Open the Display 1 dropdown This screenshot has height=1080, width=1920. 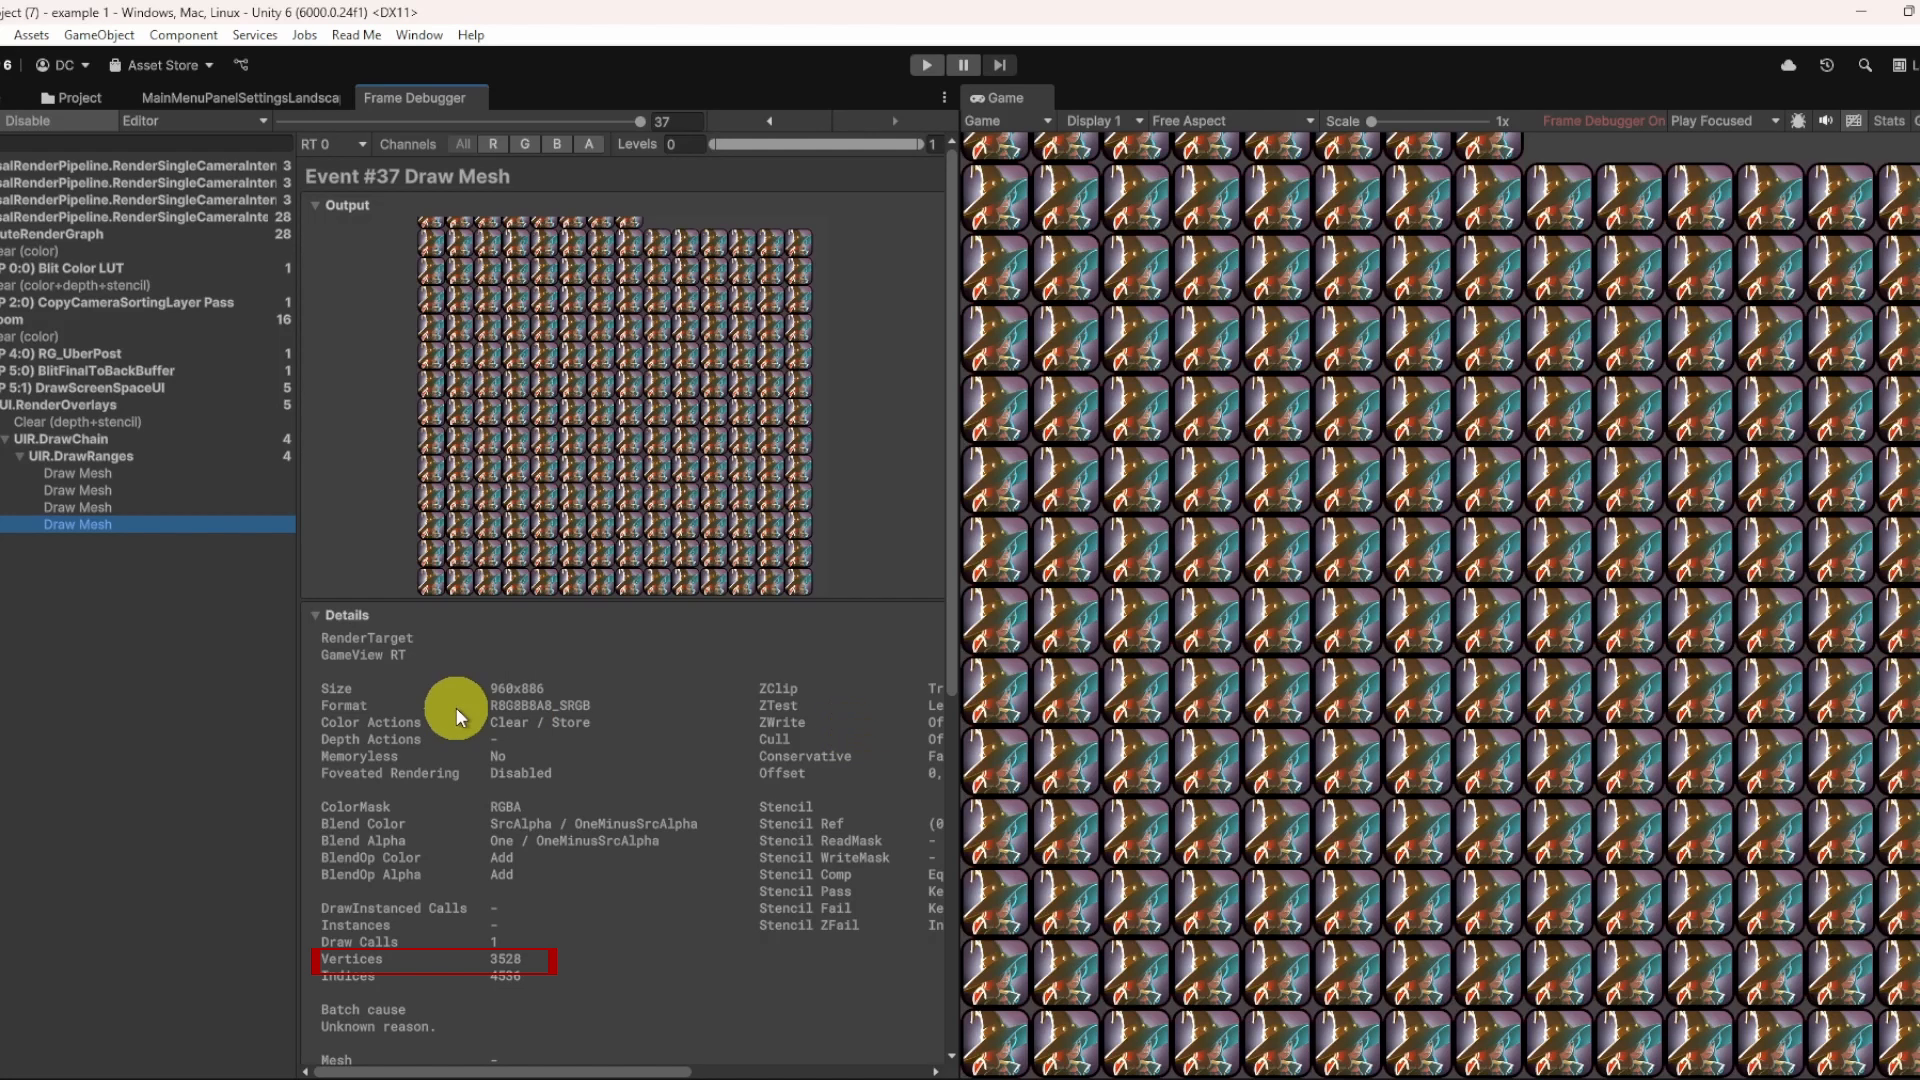point(1100,120)
